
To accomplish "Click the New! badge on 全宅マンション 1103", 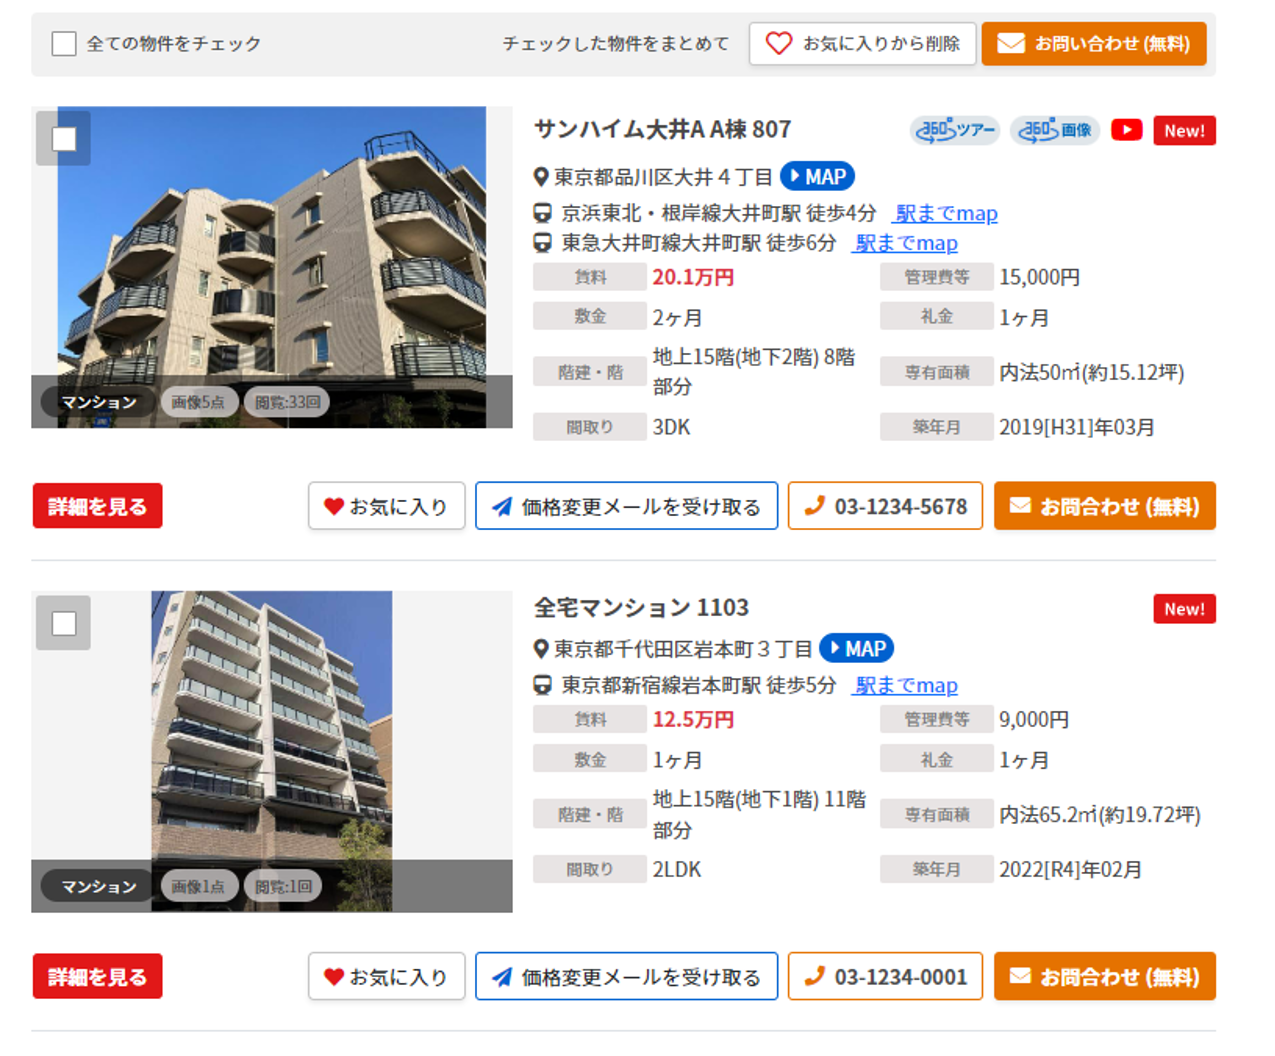I will click(x=1184, y=609).
